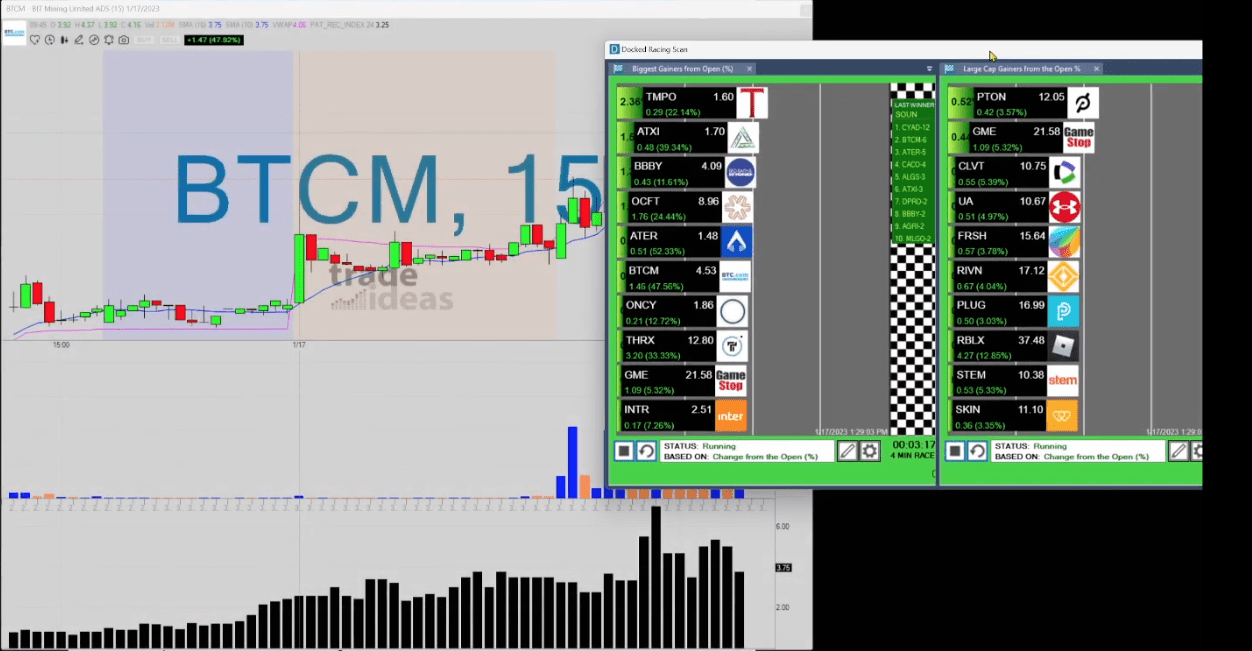
Task: Click the Docked Racing Scan title bar
Action: coord(904,49)
